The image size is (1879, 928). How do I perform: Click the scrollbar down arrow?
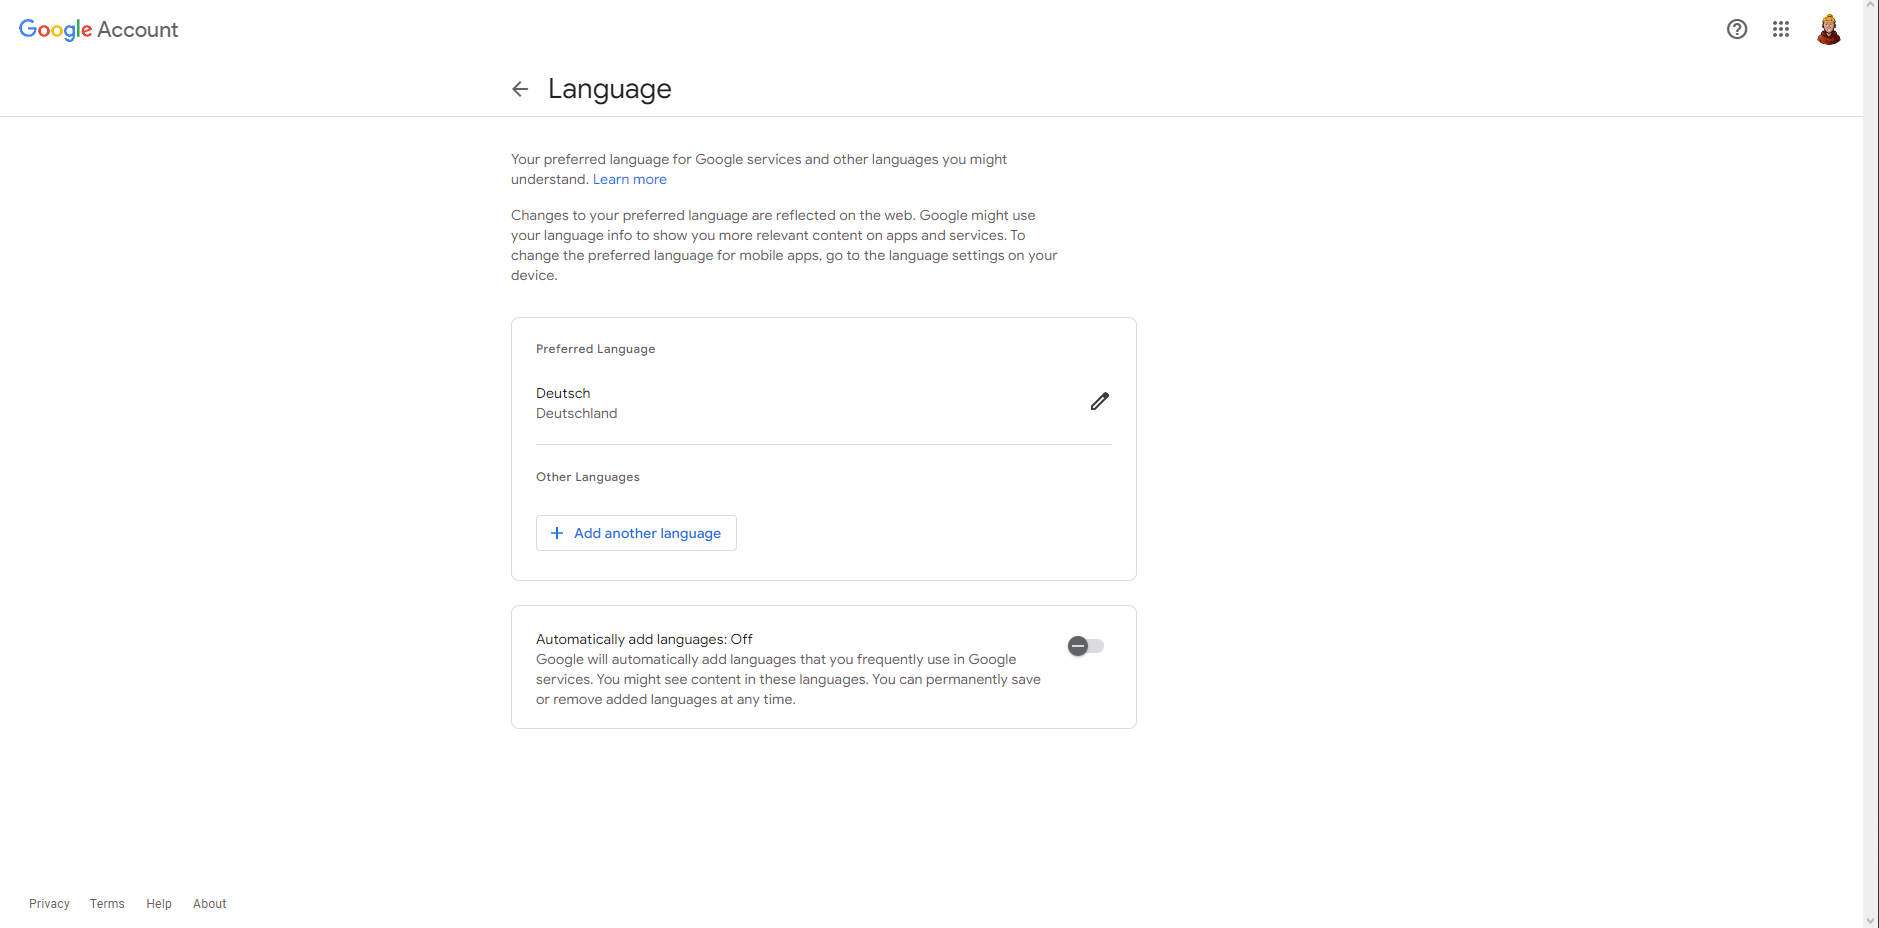pos(1870,920)
